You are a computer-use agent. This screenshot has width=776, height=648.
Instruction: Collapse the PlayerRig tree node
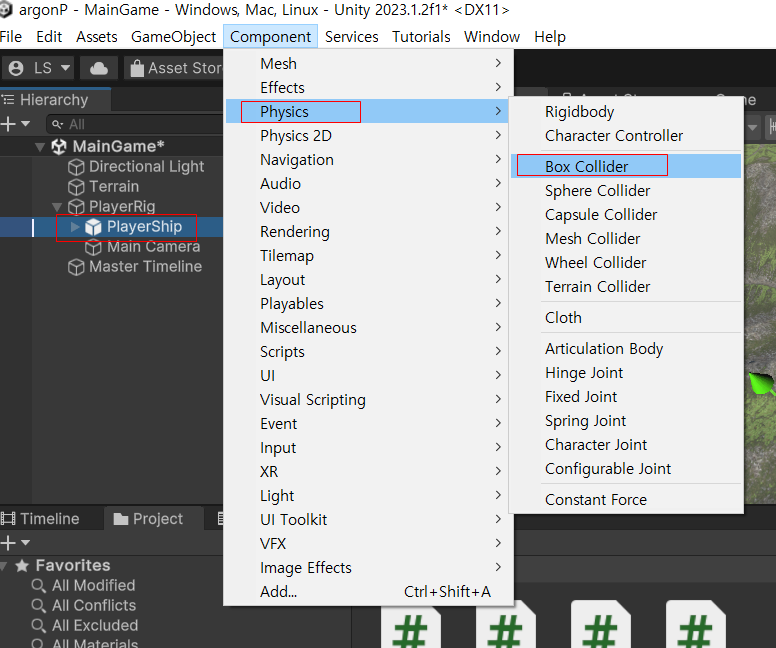click(x=57, y=206)
